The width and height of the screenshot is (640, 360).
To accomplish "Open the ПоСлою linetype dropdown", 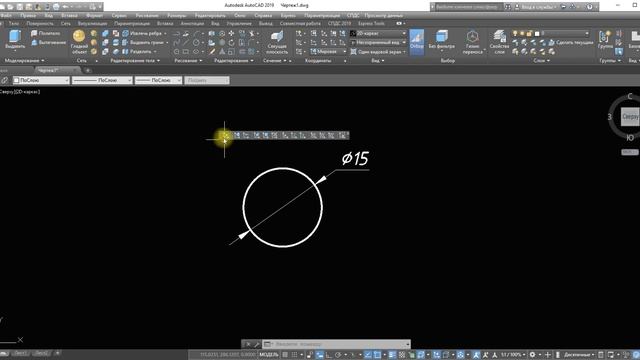I will [102, 80].
